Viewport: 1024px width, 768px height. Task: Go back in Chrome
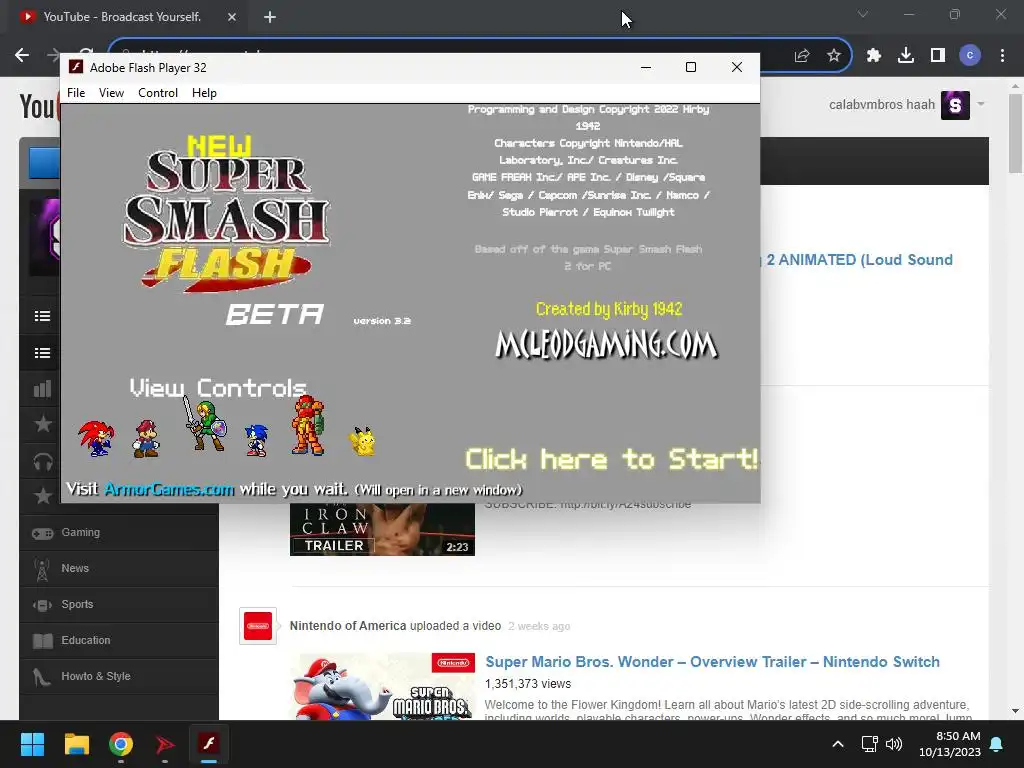(x=22, y=56)
